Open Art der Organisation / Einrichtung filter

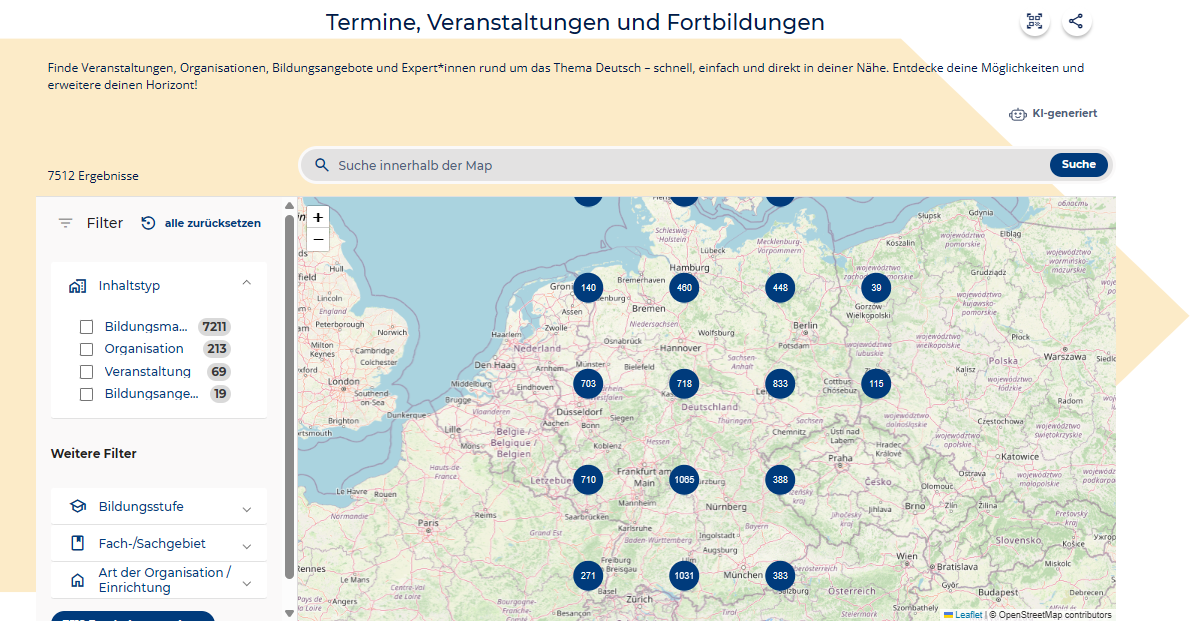[x=246, y=581]
